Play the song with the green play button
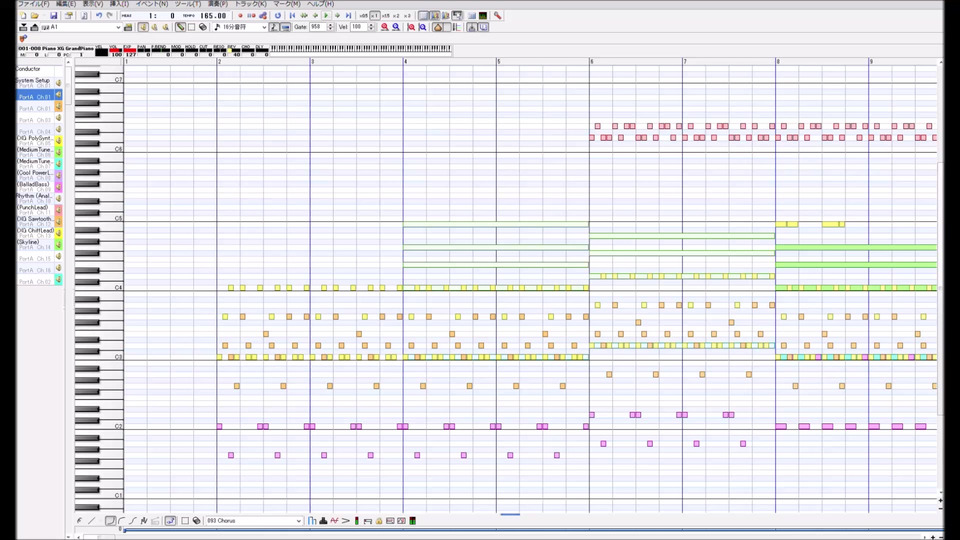 click(326, 15)
